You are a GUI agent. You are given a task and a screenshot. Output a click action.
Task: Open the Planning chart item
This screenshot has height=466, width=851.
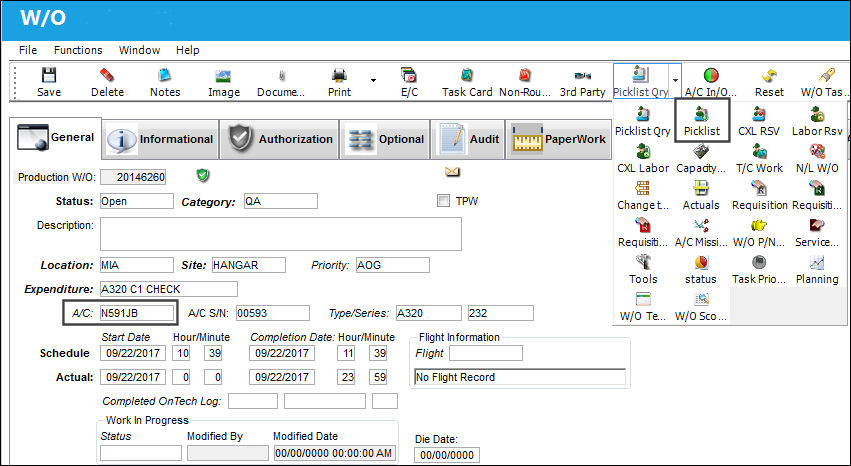point(817,269)
